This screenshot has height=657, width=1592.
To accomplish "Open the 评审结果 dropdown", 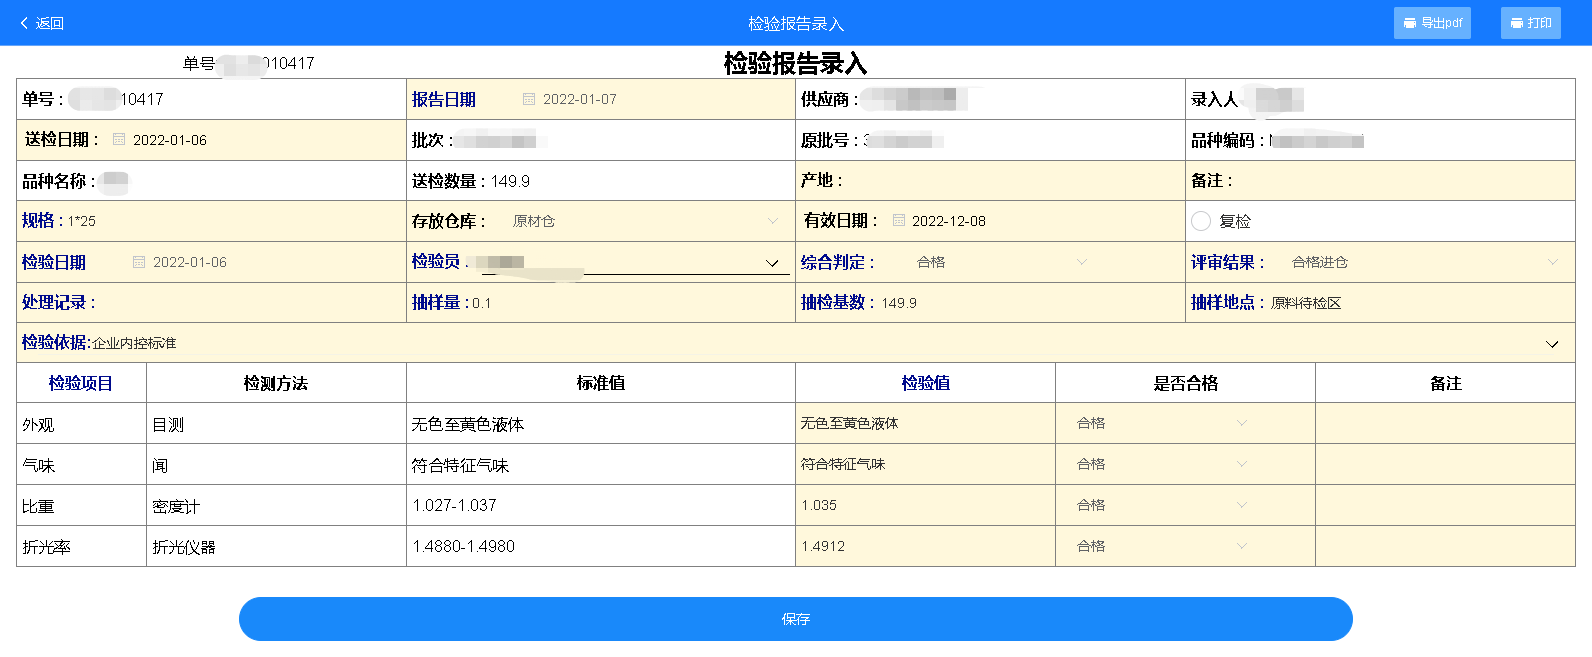I will [1552, 262].
